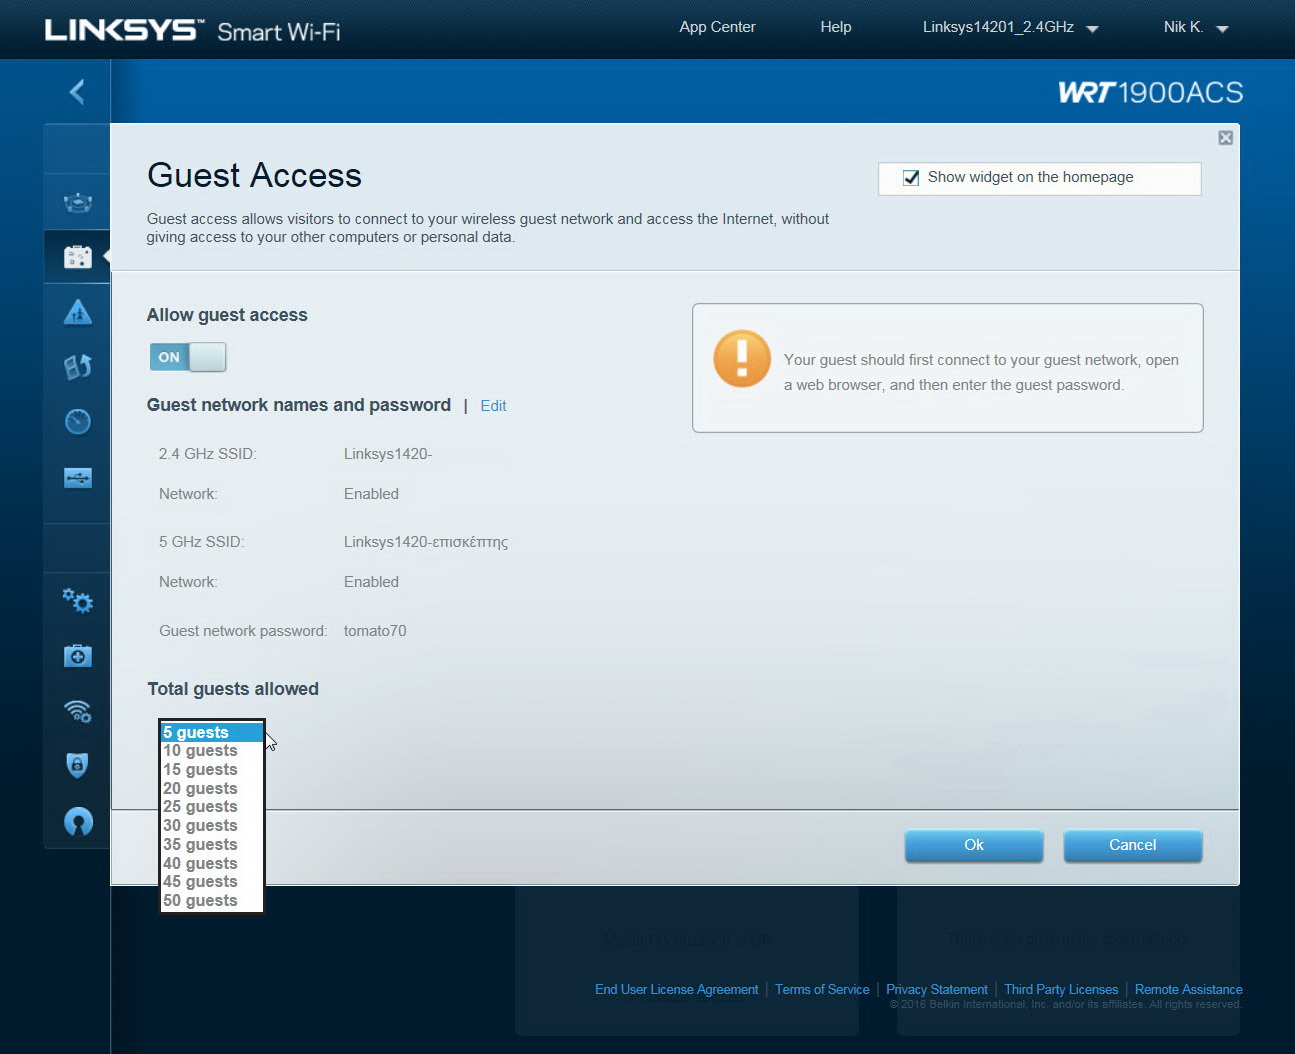This screenshot has width=1295, height=1054.
Task: Open the OpenVPN server sidebar icon
Action: click(78, 821)
